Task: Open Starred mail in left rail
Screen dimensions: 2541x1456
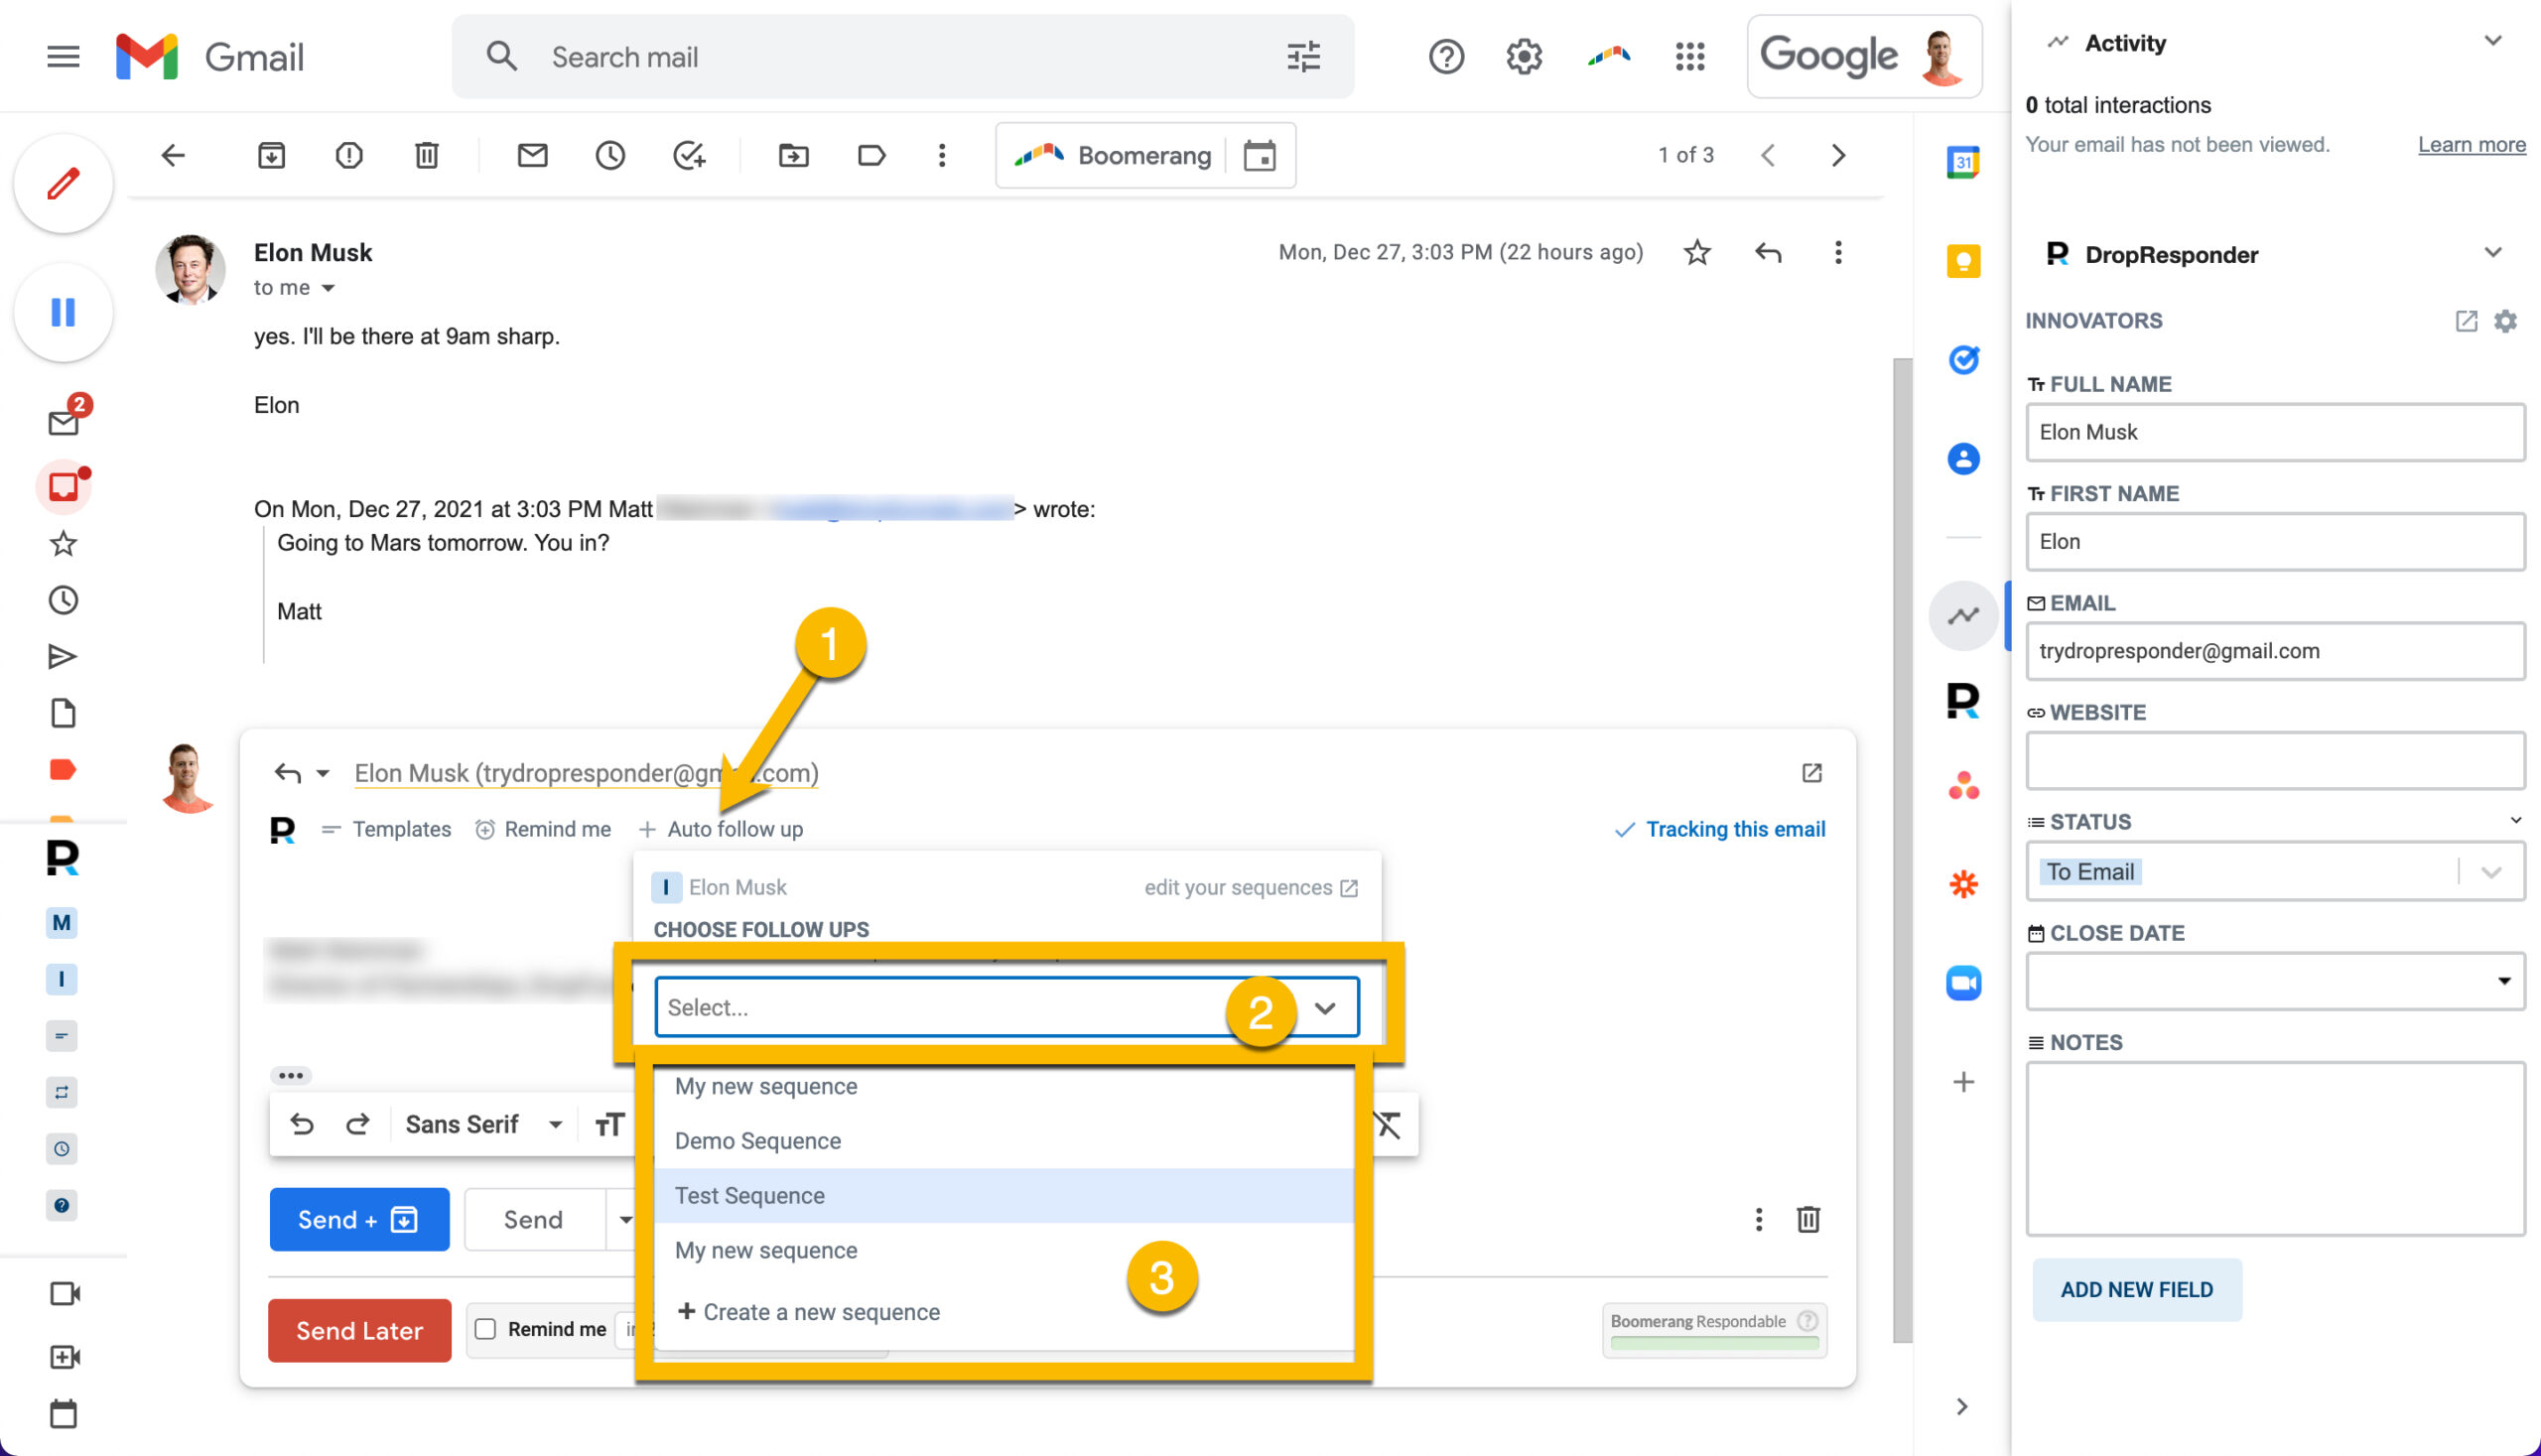Action: pos(63,543)
